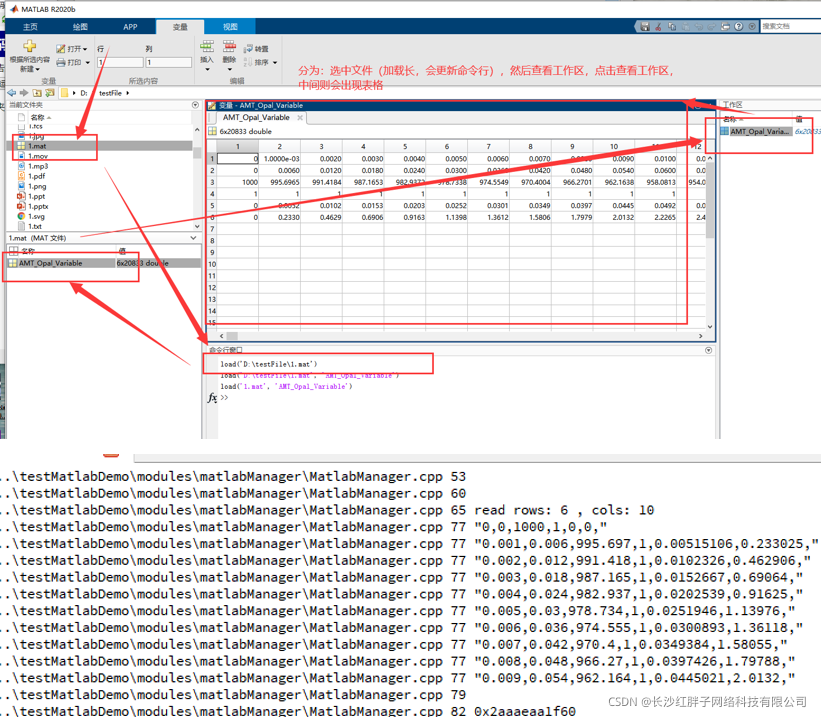The width and height of the screenshot is (821, 717).
Task: Switch to the 变量 (Variable) tab
Action: 180,27
